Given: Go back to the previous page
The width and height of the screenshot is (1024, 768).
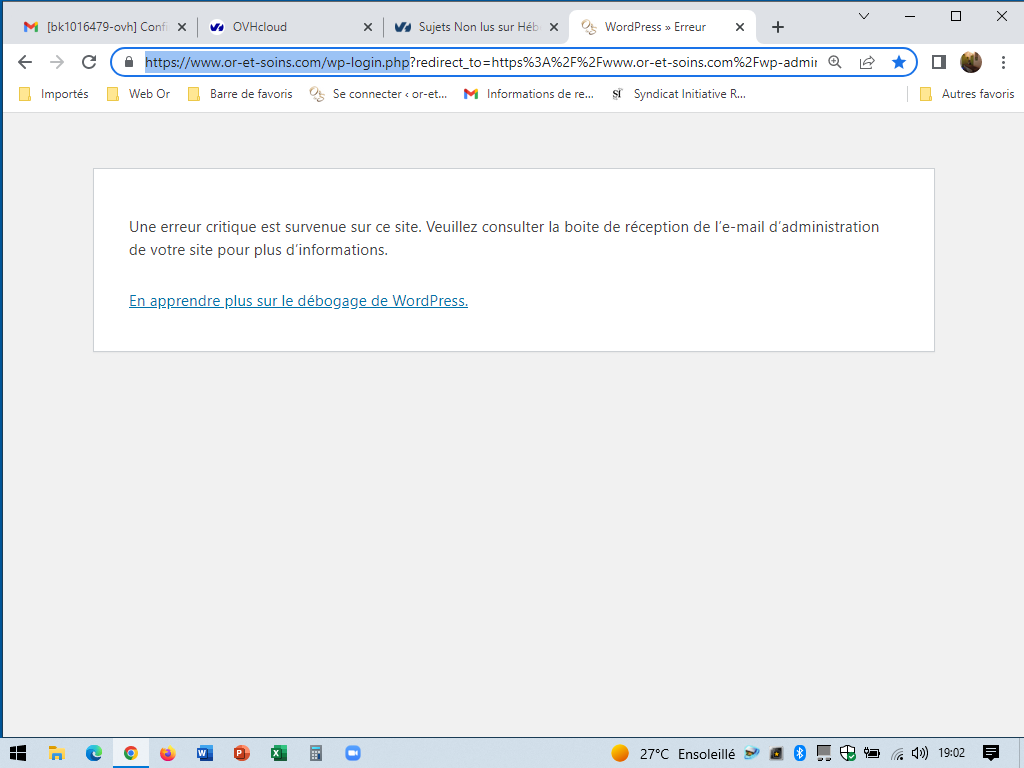Looking at the screenshot, I should 25,62.
